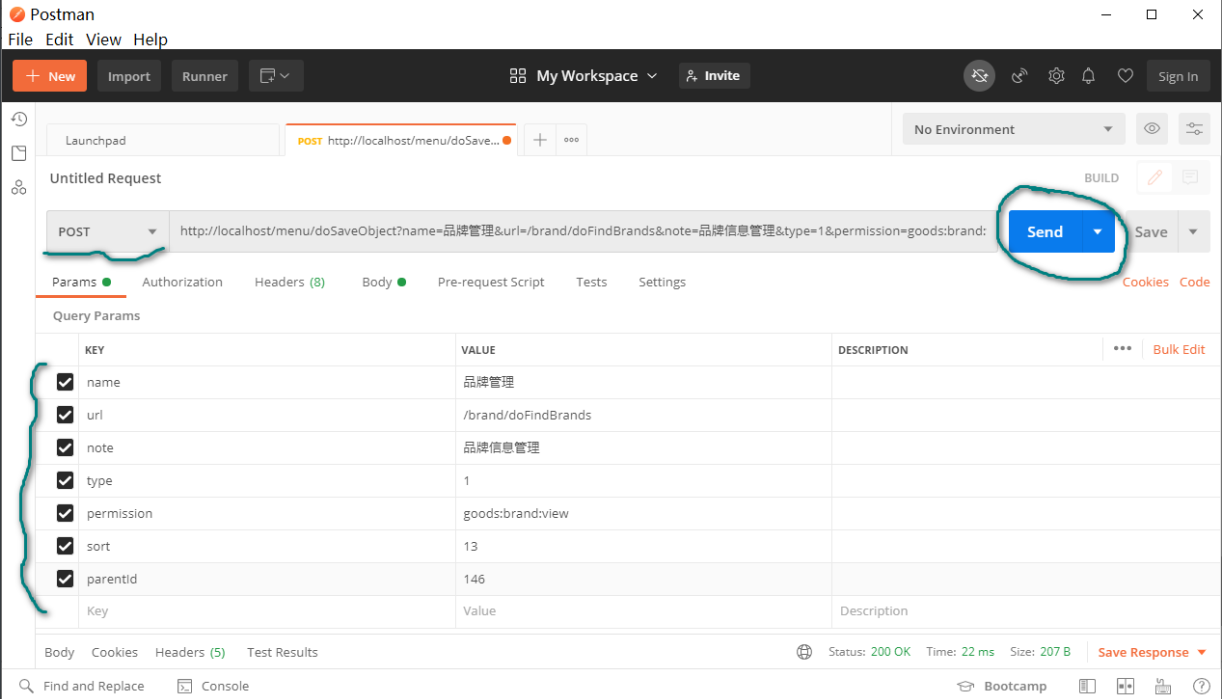This screenshot has height=699, width=1222.
Task: Open the comments icon near BUILD
Action: point(1190,178)
